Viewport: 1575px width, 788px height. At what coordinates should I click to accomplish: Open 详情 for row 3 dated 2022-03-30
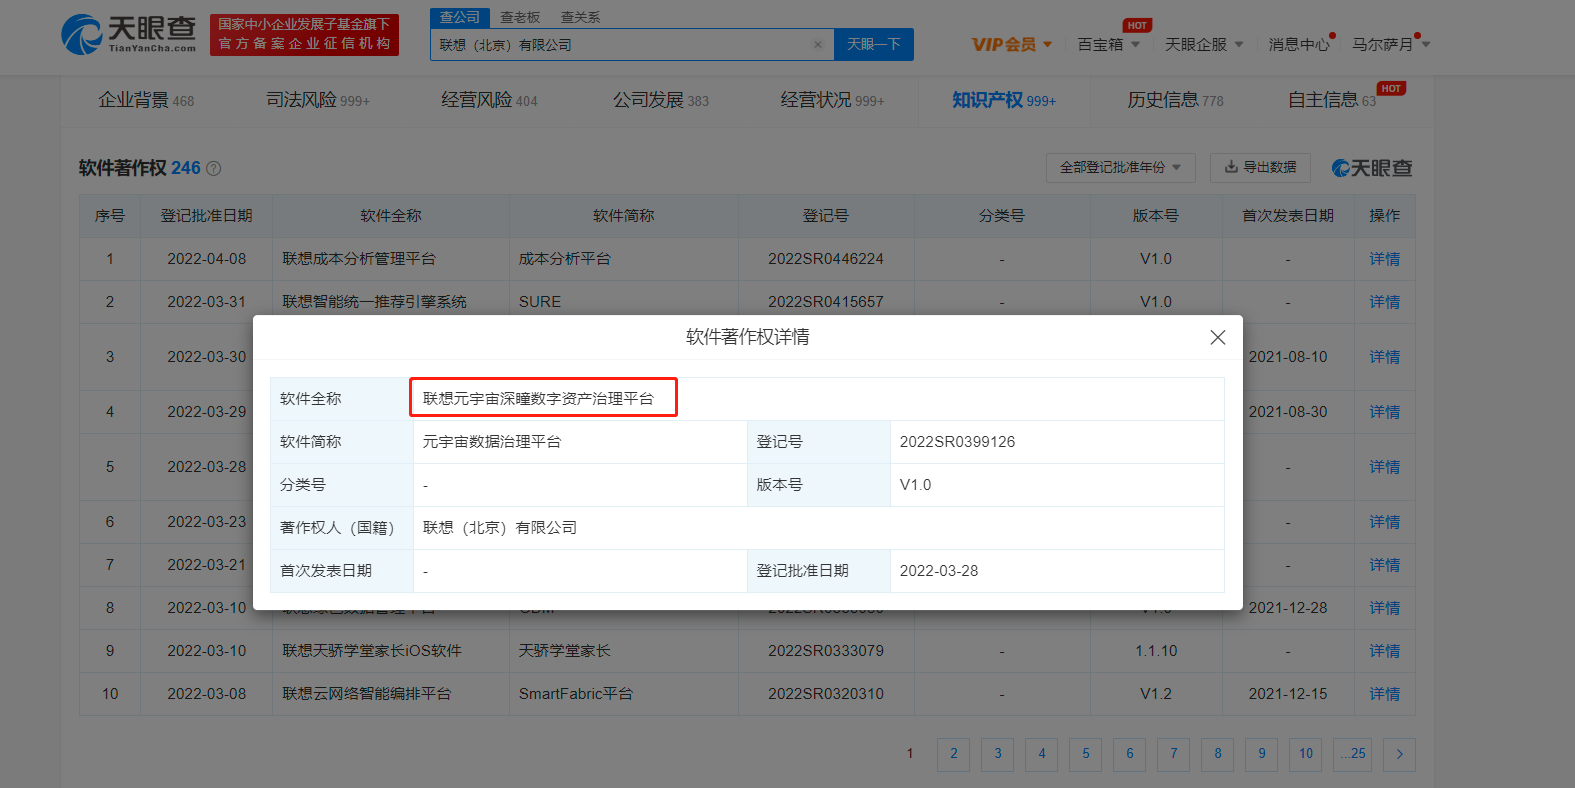[1384, 357]
